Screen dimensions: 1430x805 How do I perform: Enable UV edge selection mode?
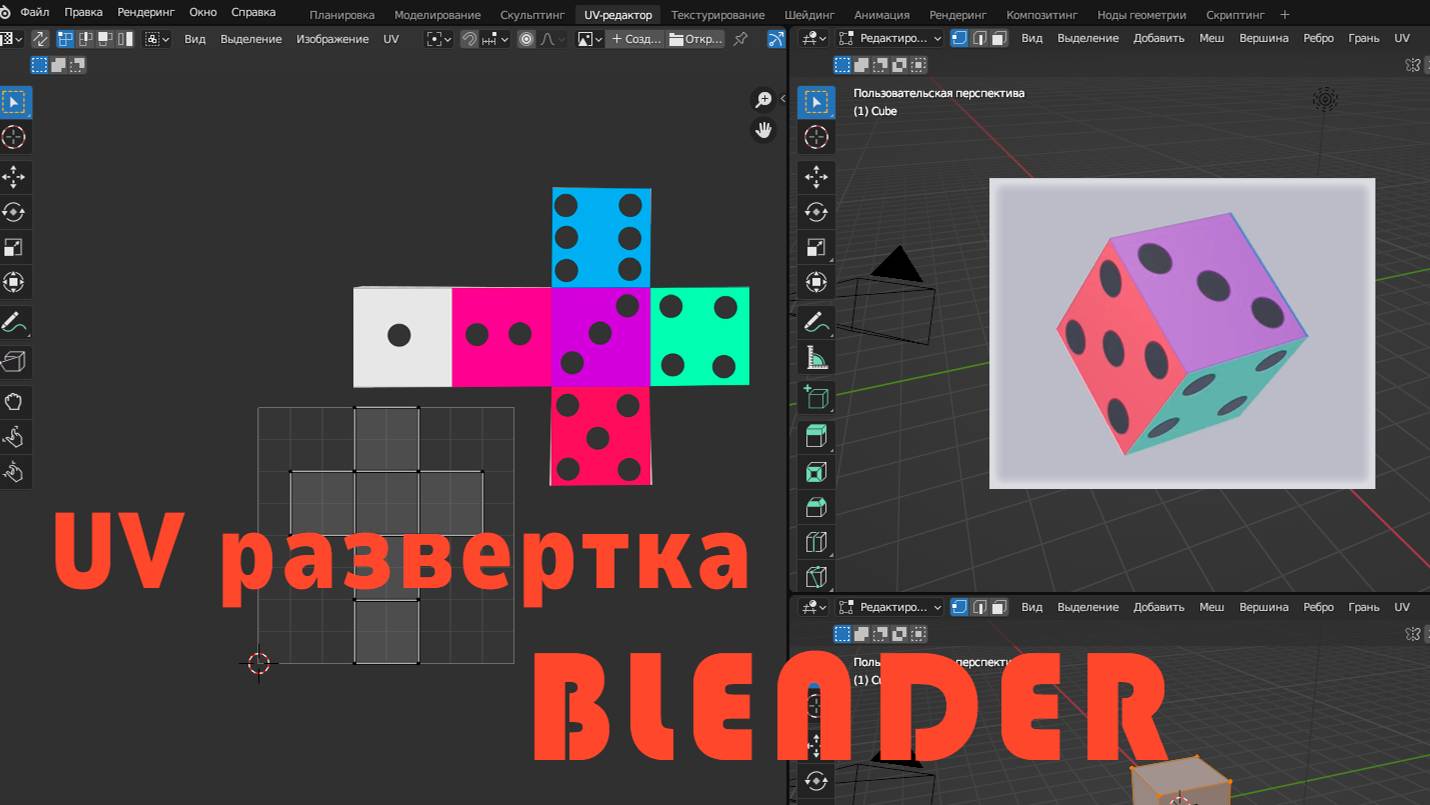click(85, 39)
